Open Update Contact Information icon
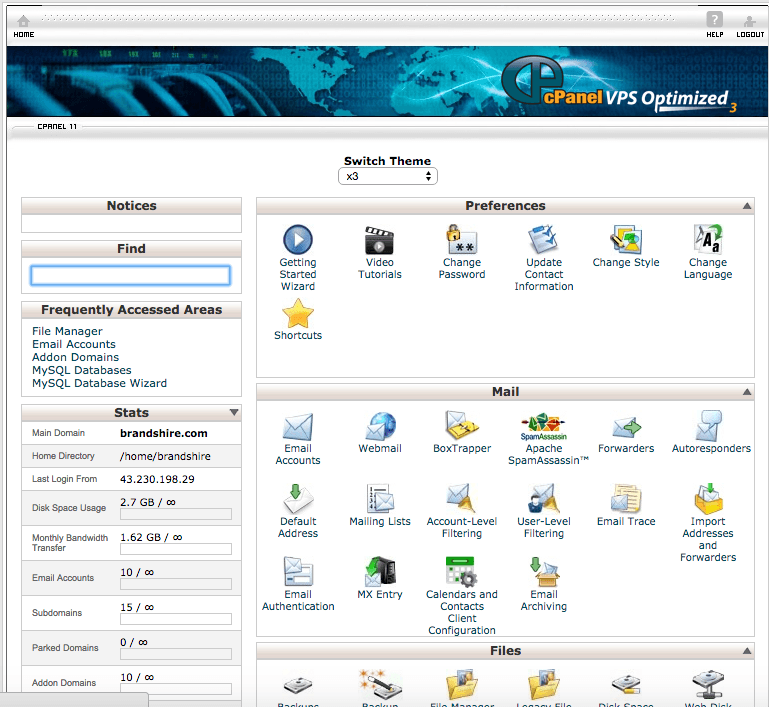The image size is (769, 707). click(543, 239)
